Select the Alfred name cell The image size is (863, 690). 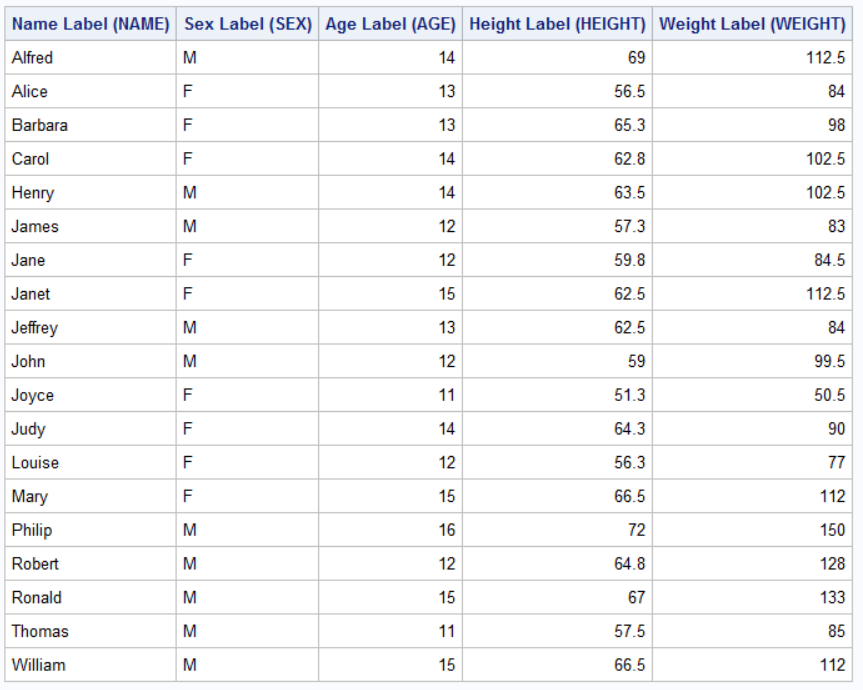pyautogui.click(x=33, y=58)
